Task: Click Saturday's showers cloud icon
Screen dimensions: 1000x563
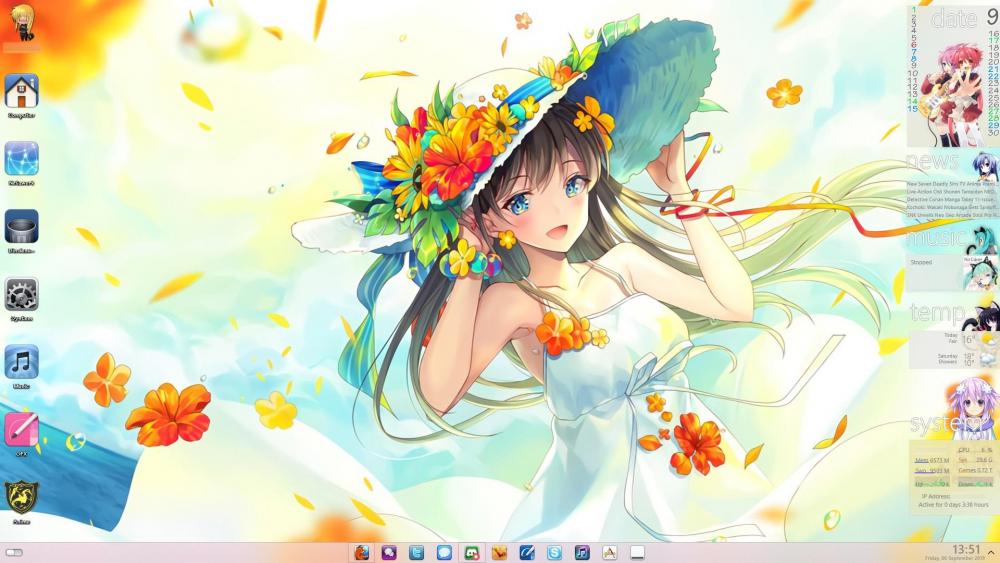Action: click(x=987, y=359)
